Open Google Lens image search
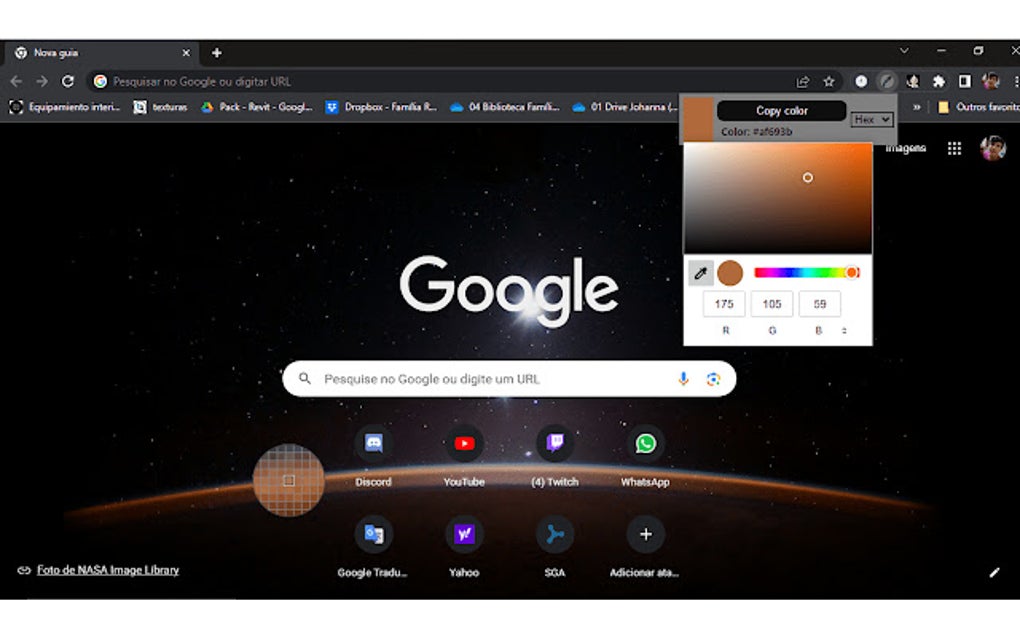Screen dimensions: 1020x638 tap(713, 379)
